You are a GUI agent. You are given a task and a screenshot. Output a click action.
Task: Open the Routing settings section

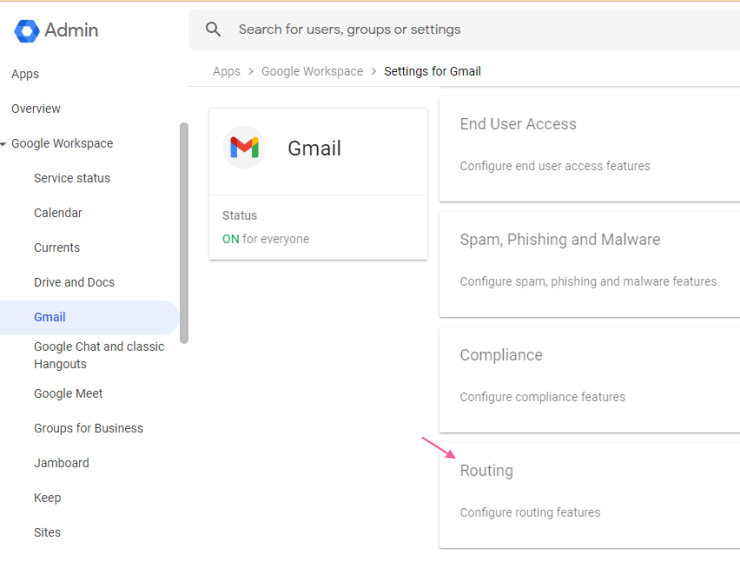pyautogui.click(x=589, y=495)
